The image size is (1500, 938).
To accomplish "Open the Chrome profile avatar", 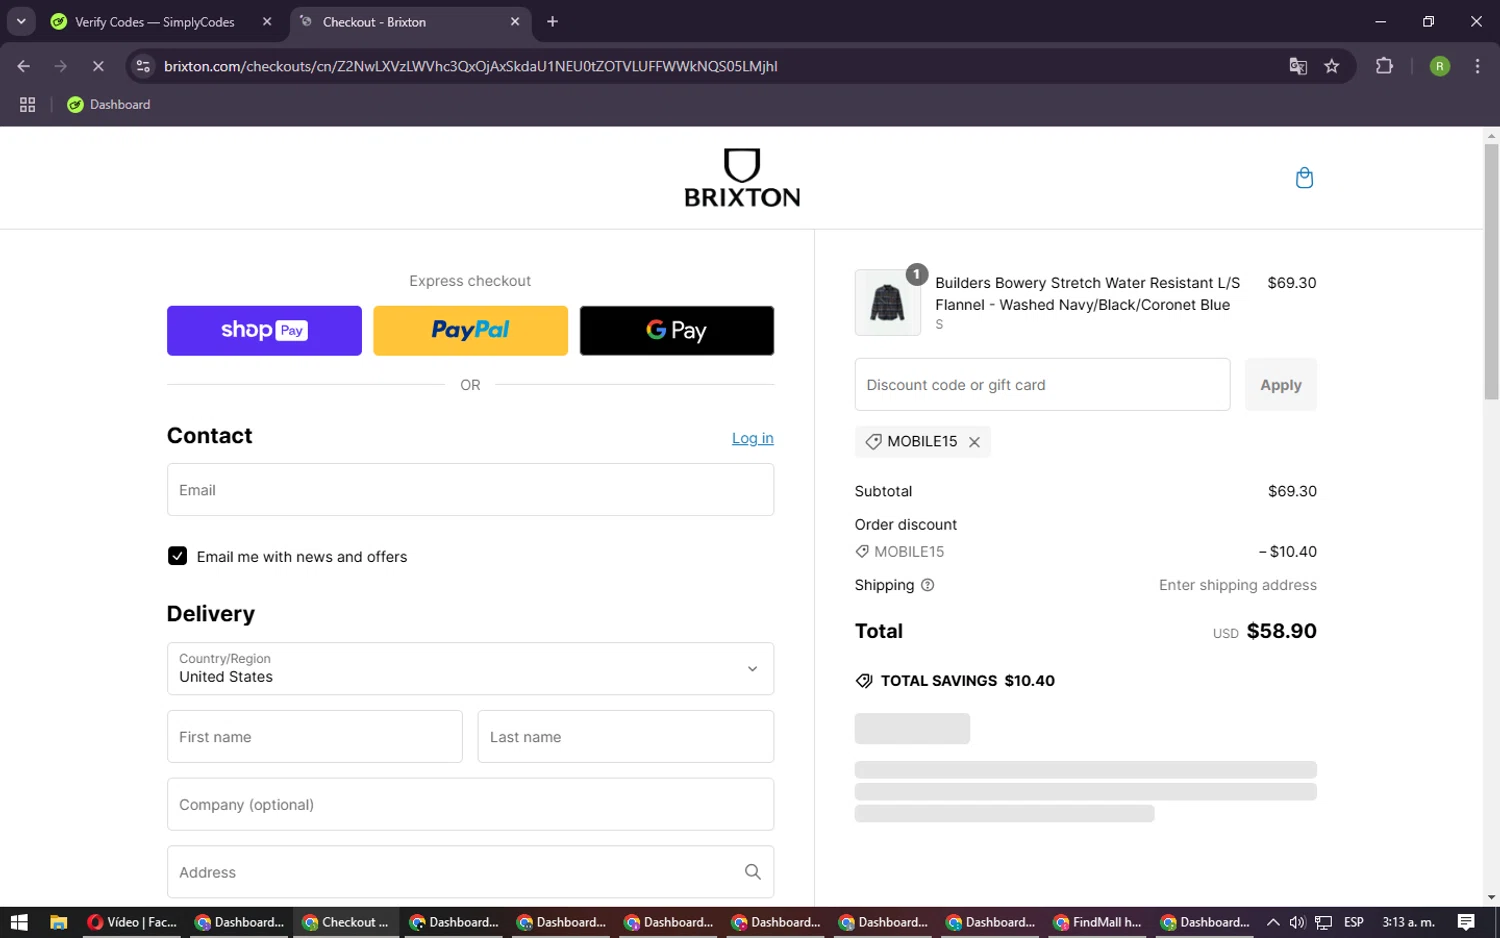I will pyautogui.click(x=1440, y=66).
